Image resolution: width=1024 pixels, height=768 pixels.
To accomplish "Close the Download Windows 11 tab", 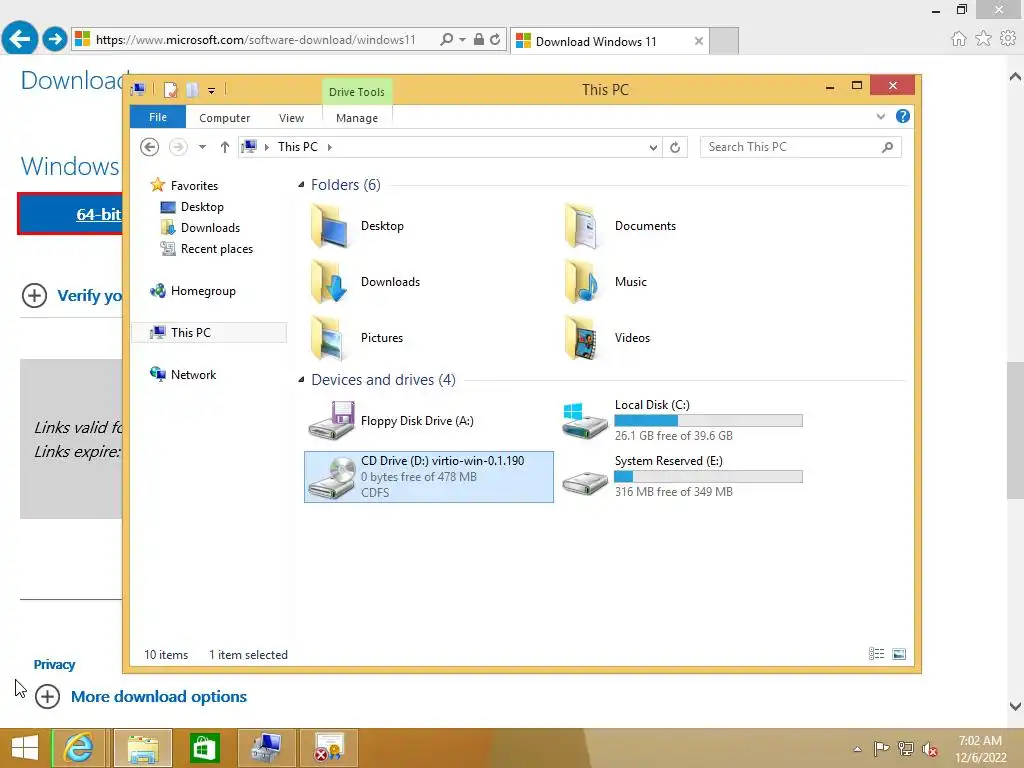I will coord(699,41).
